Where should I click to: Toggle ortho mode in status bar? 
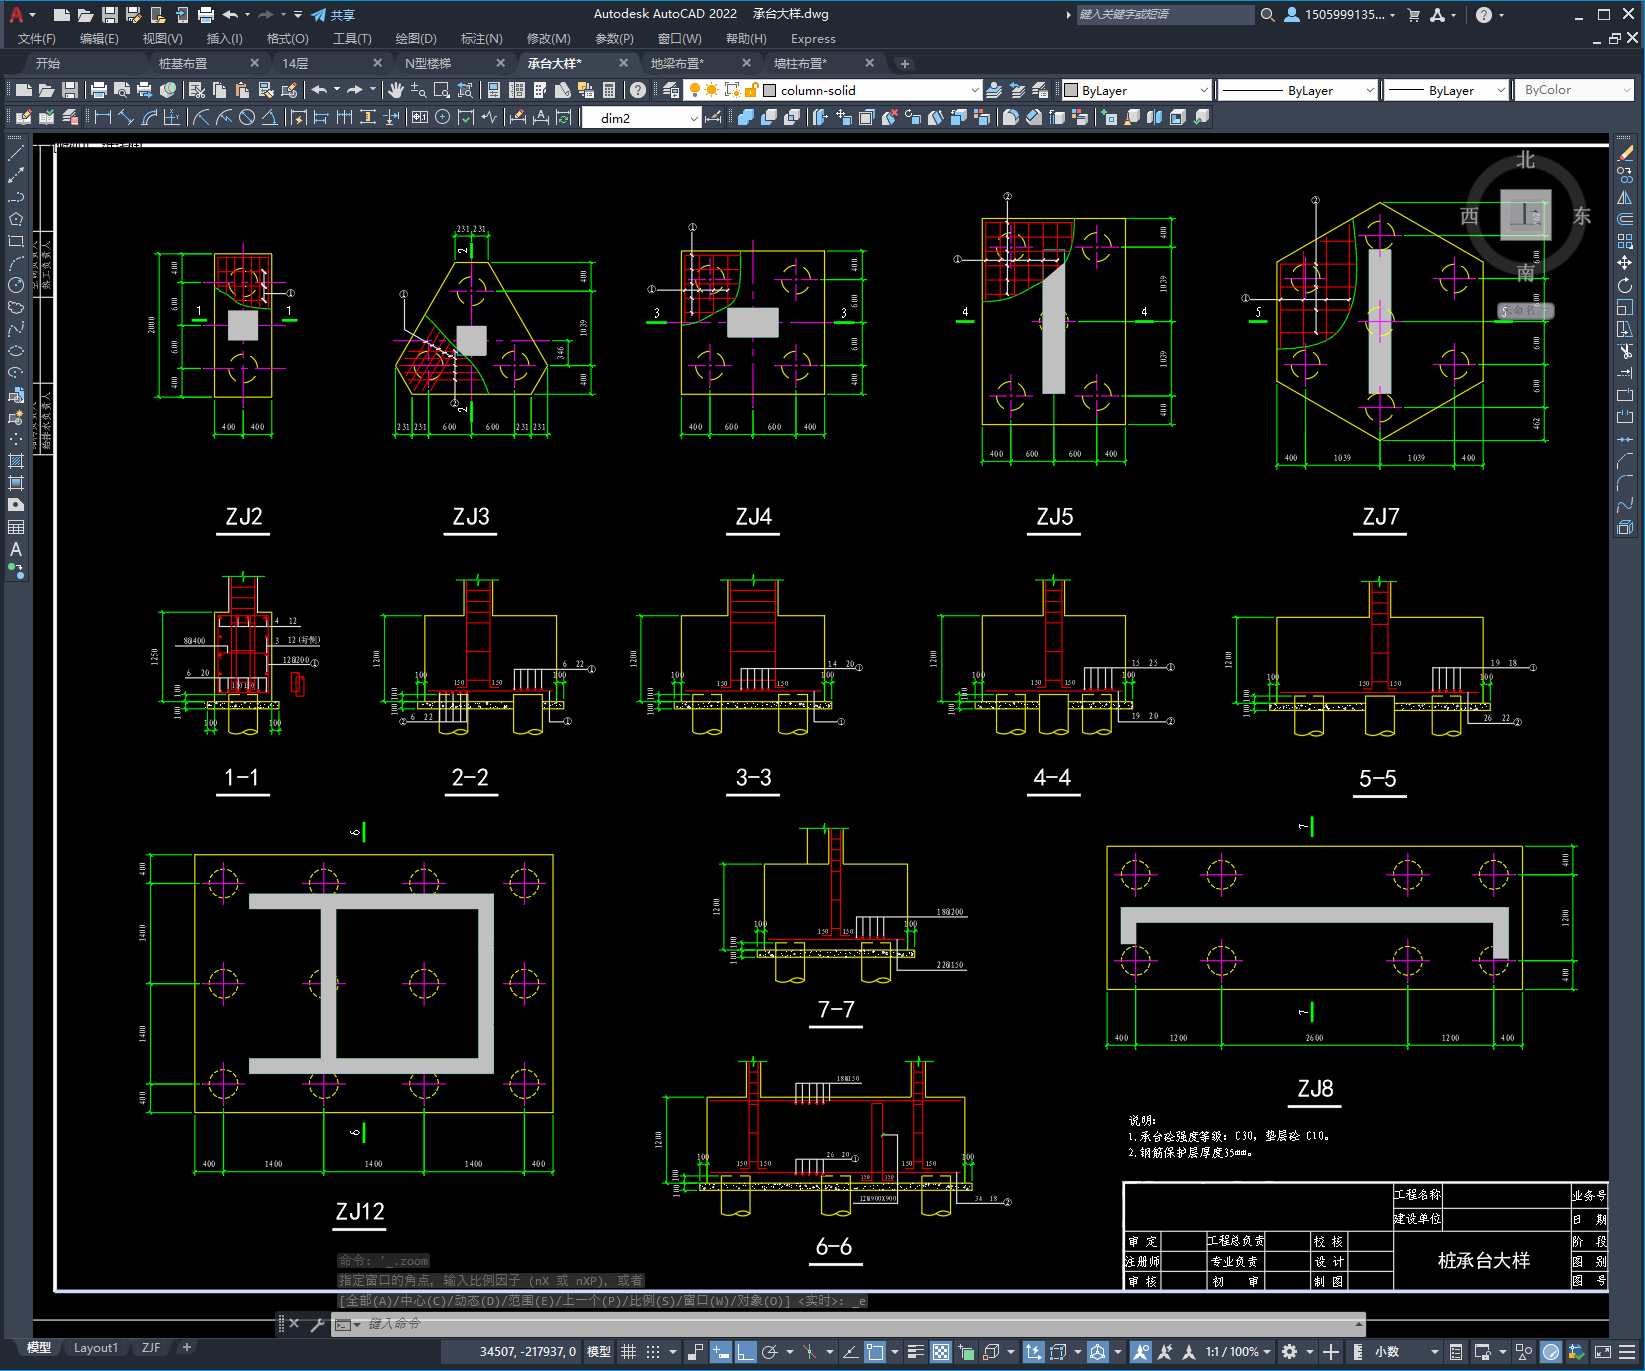click(x=745, y=1352)
